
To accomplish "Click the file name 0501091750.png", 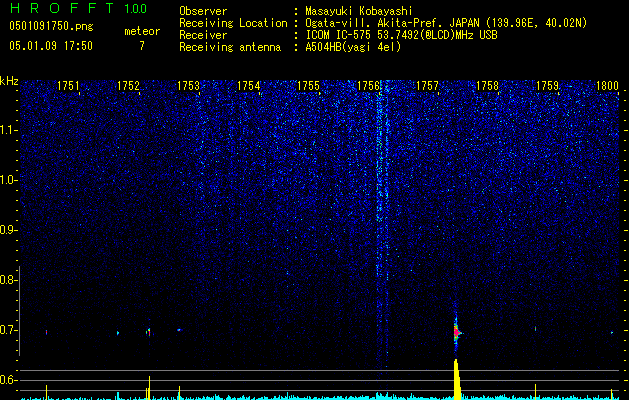I will coord(51,27).
